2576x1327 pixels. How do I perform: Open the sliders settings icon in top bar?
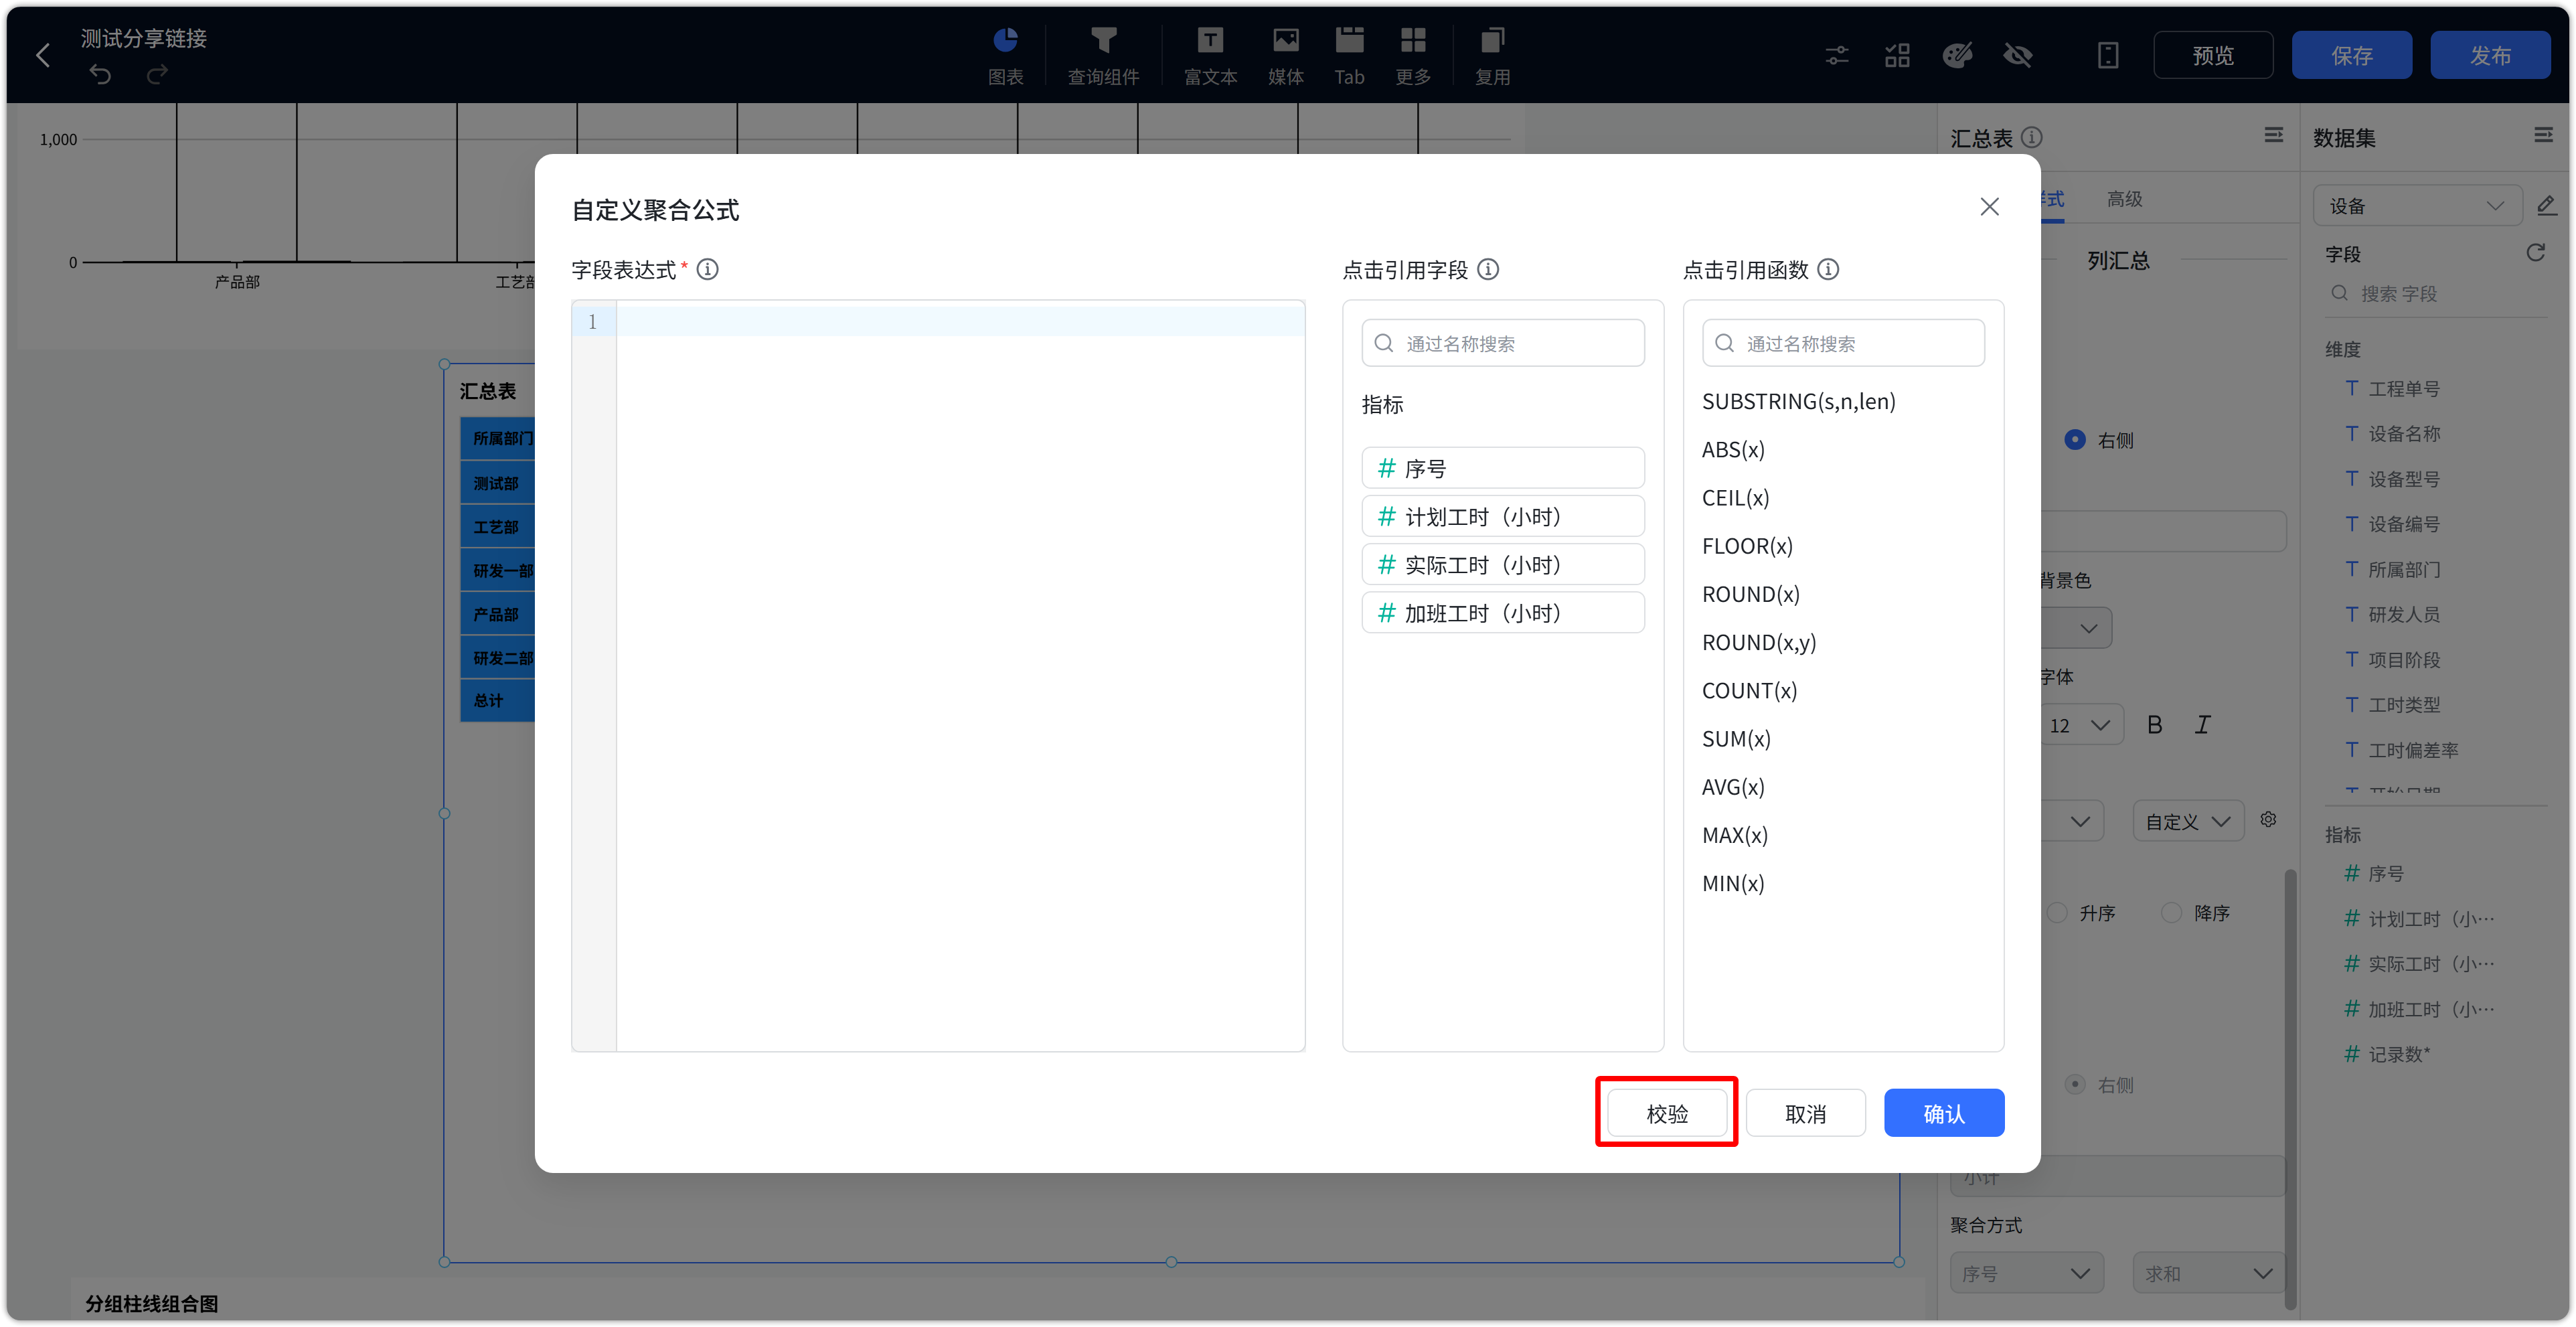click(x=1836, y=55)
